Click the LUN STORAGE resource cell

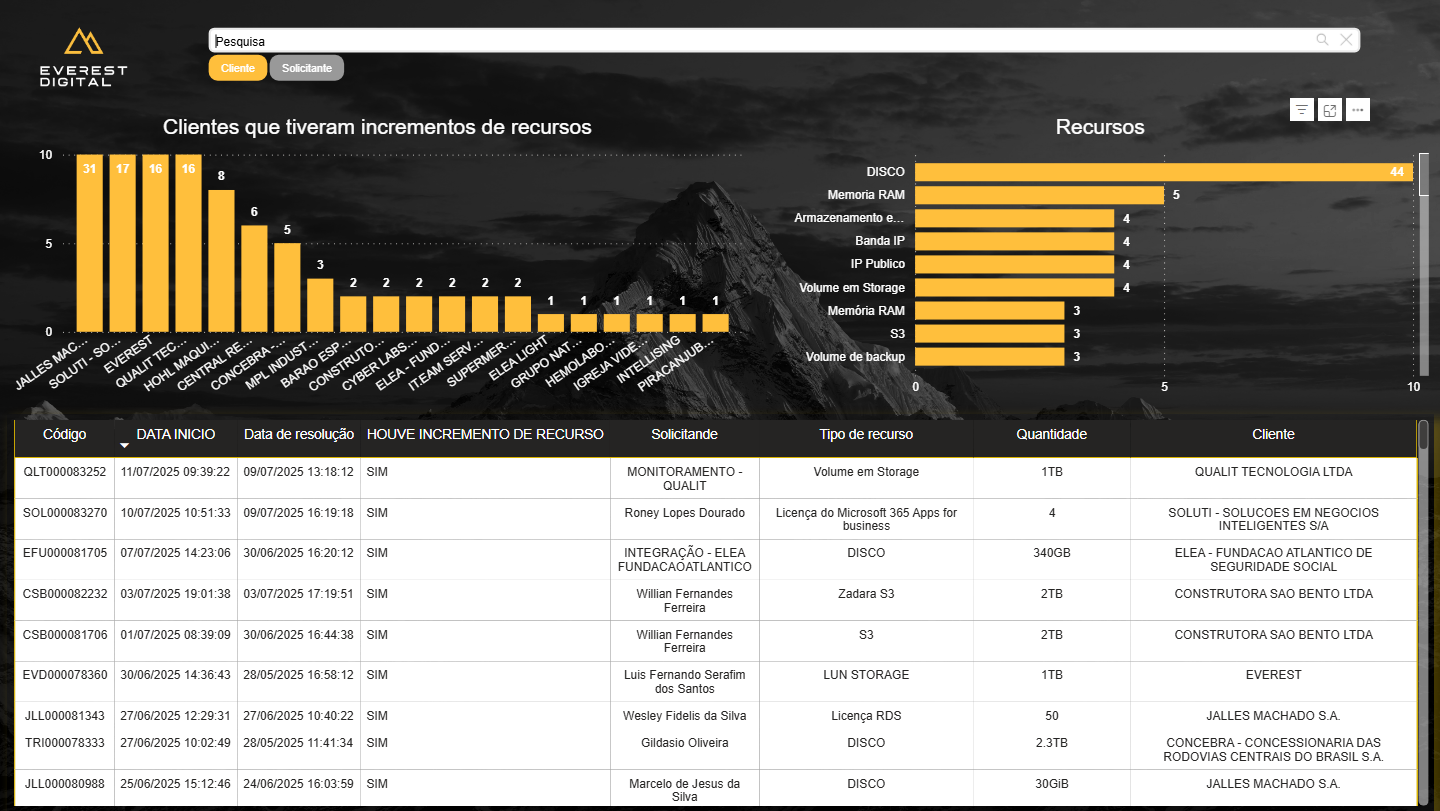866,675
